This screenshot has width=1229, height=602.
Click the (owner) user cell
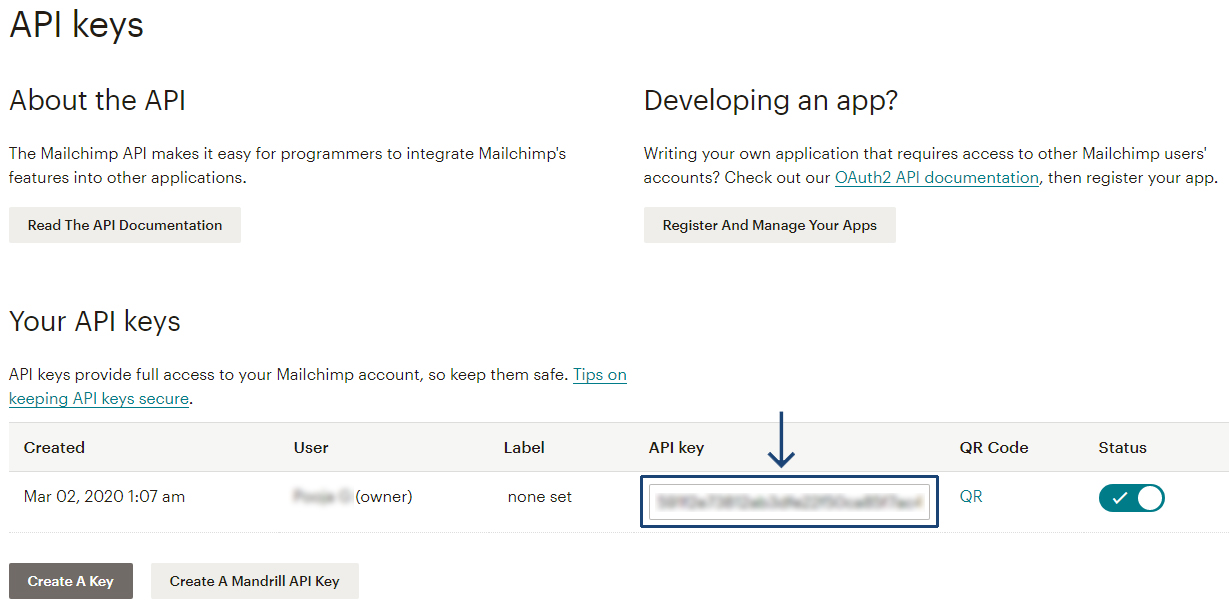point(353,496)
